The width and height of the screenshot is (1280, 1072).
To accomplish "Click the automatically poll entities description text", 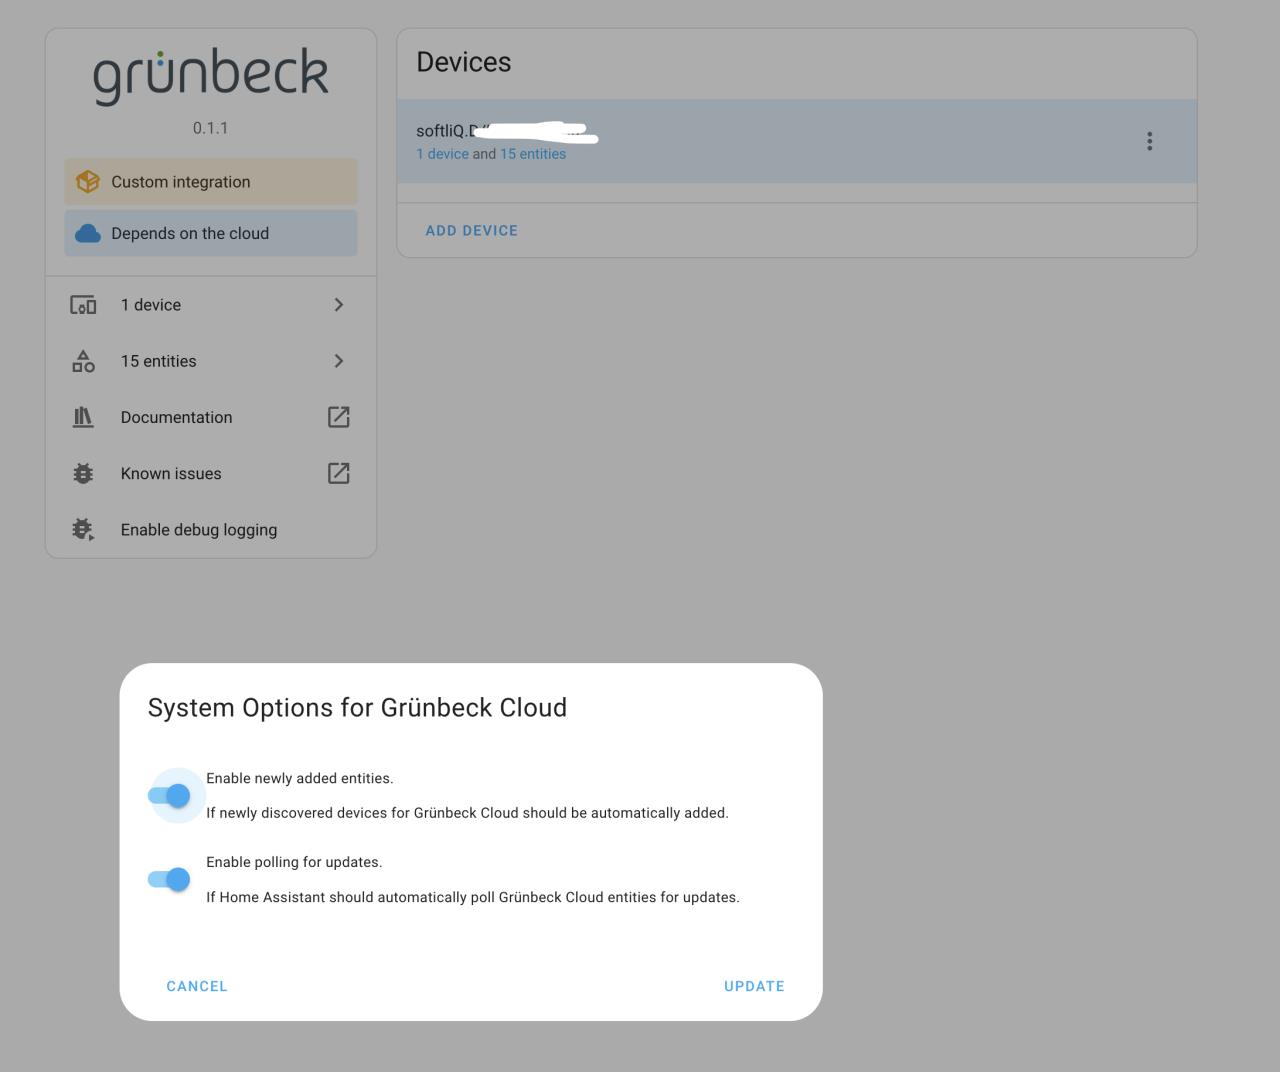I will (x=473, y=897).
